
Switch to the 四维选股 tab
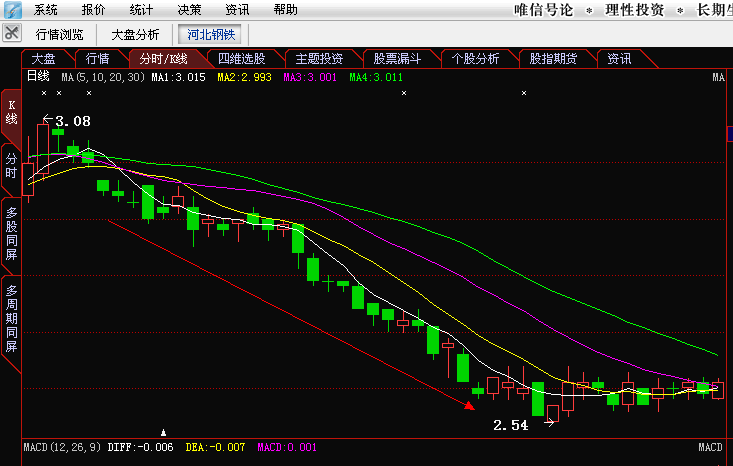(242, 59)
